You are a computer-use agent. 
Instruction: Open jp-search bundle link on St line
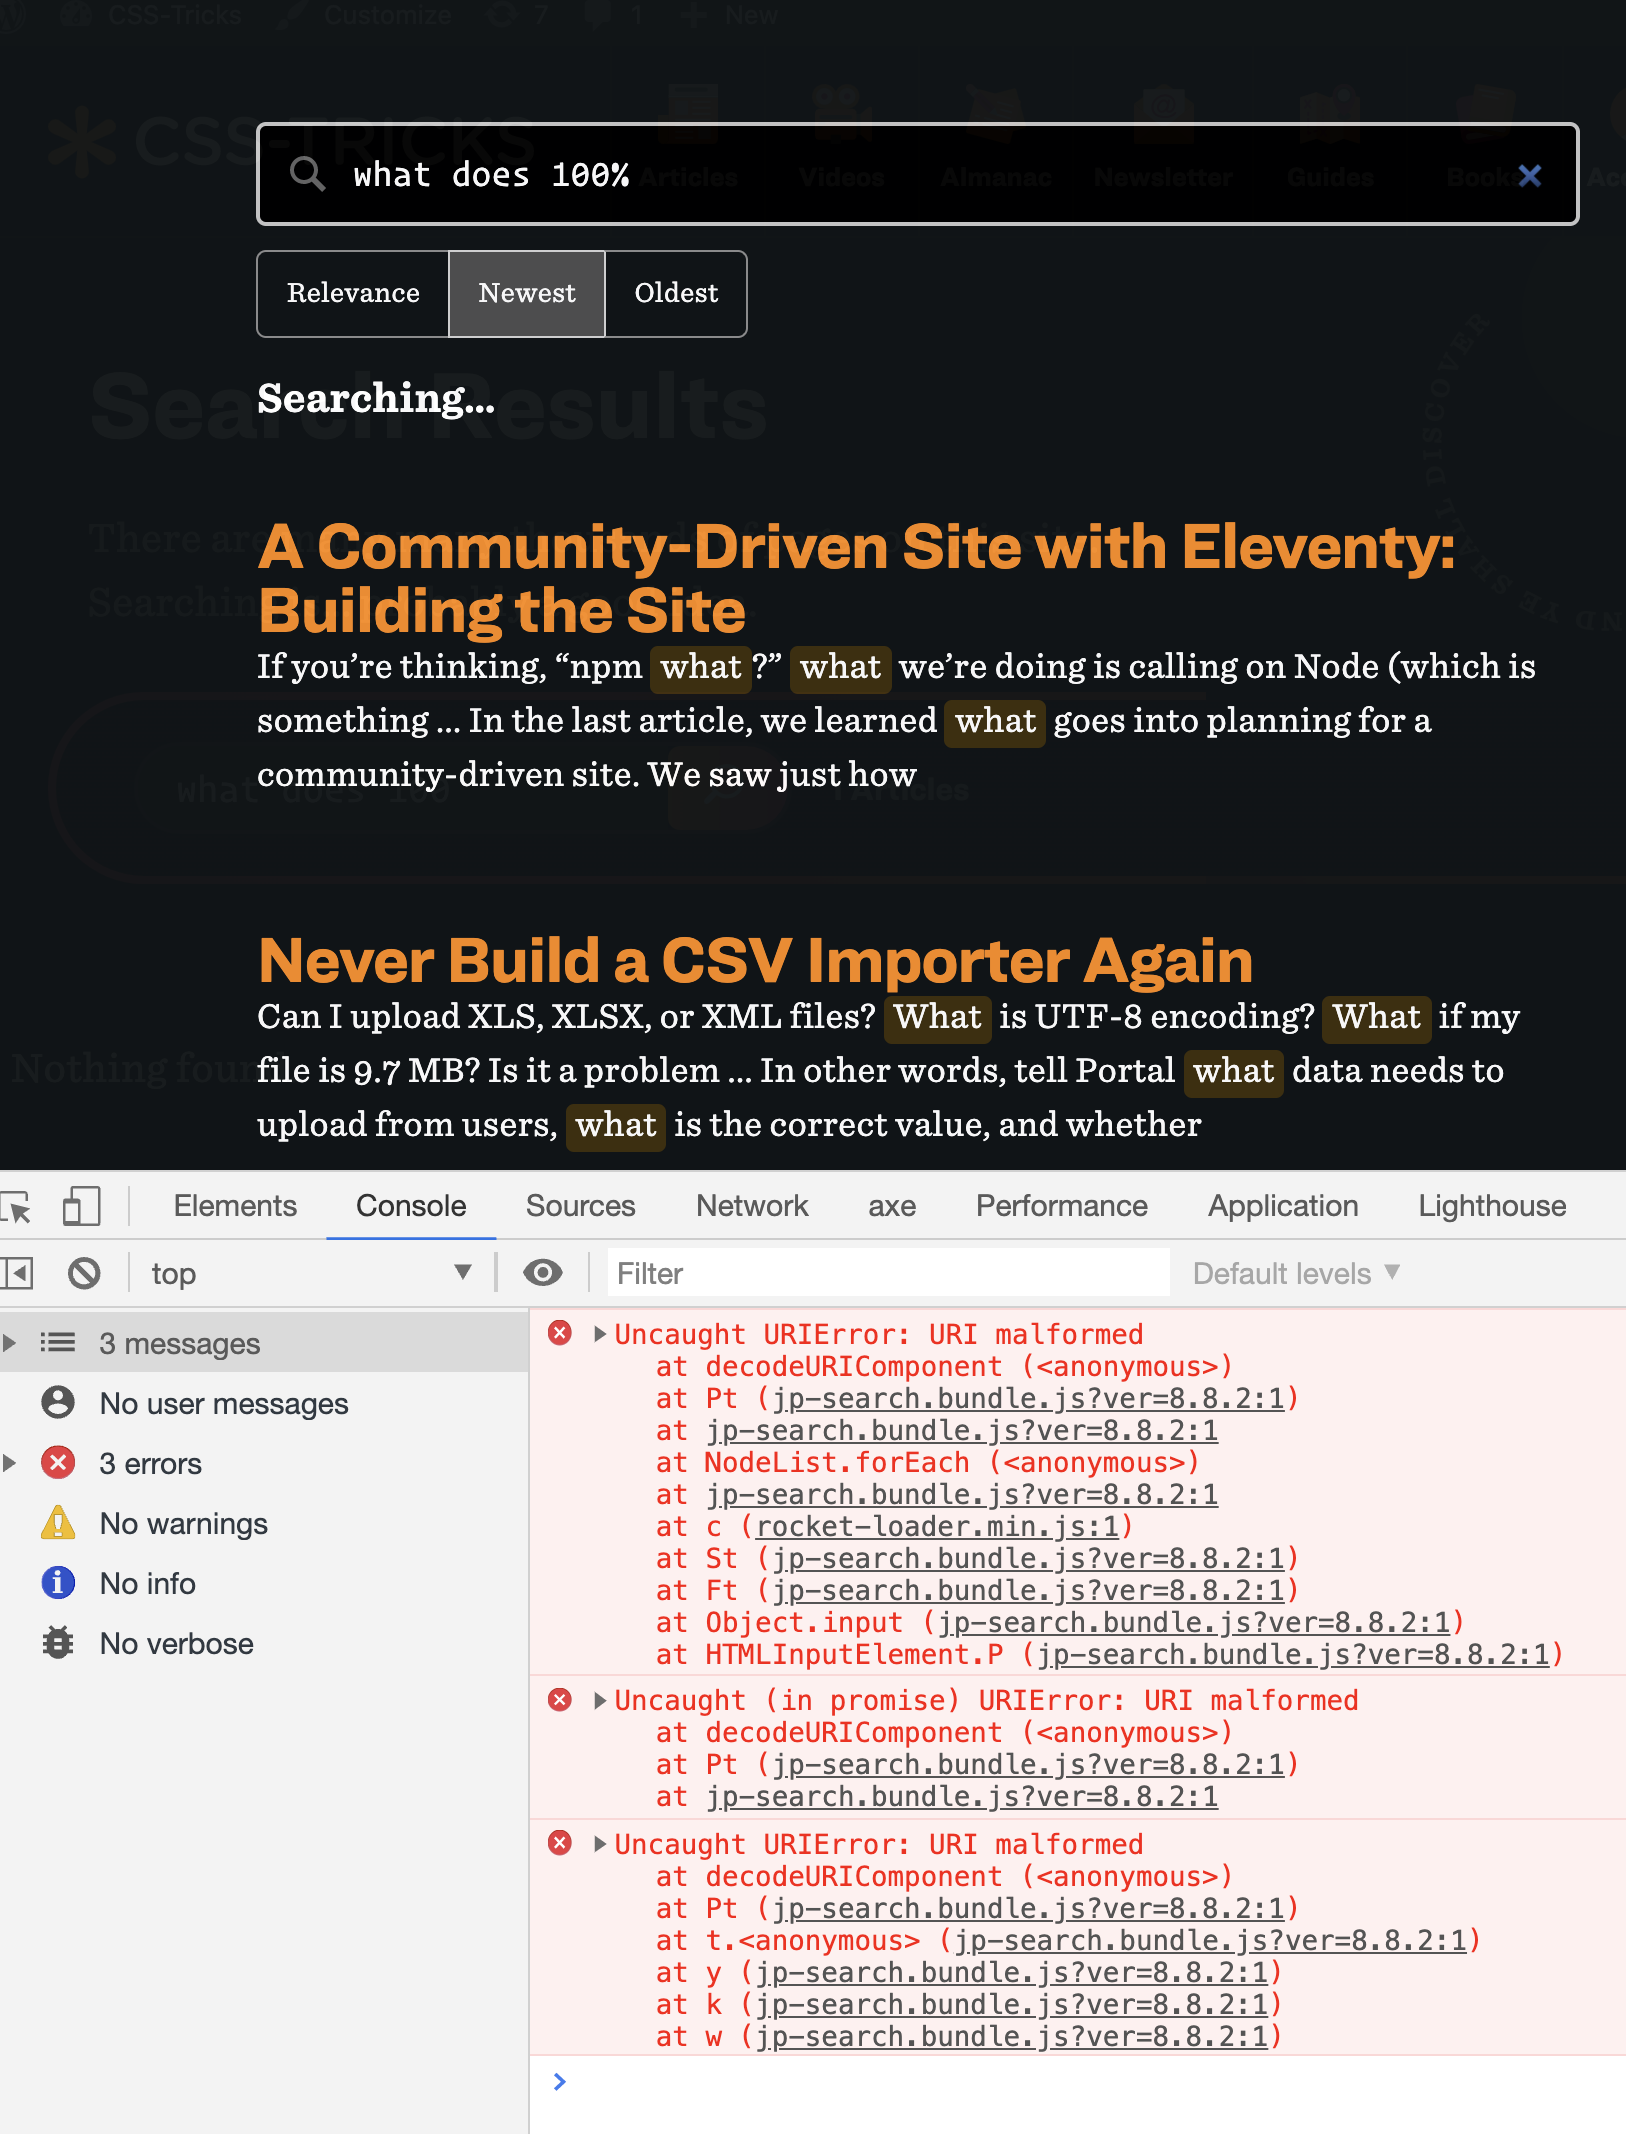(1028, 1558)
